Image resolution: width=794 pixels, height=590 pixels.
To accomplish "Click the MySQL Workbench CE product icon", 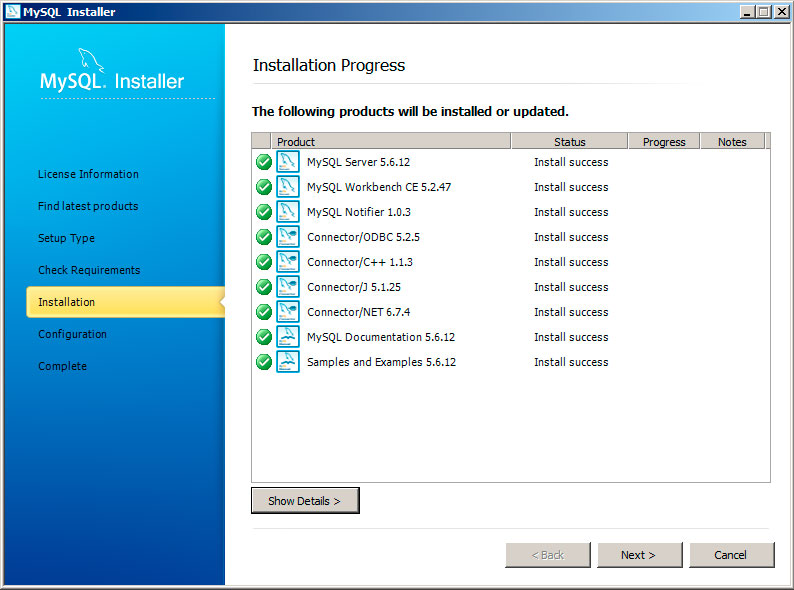I will pyautogui.click(x=288, y=187).
